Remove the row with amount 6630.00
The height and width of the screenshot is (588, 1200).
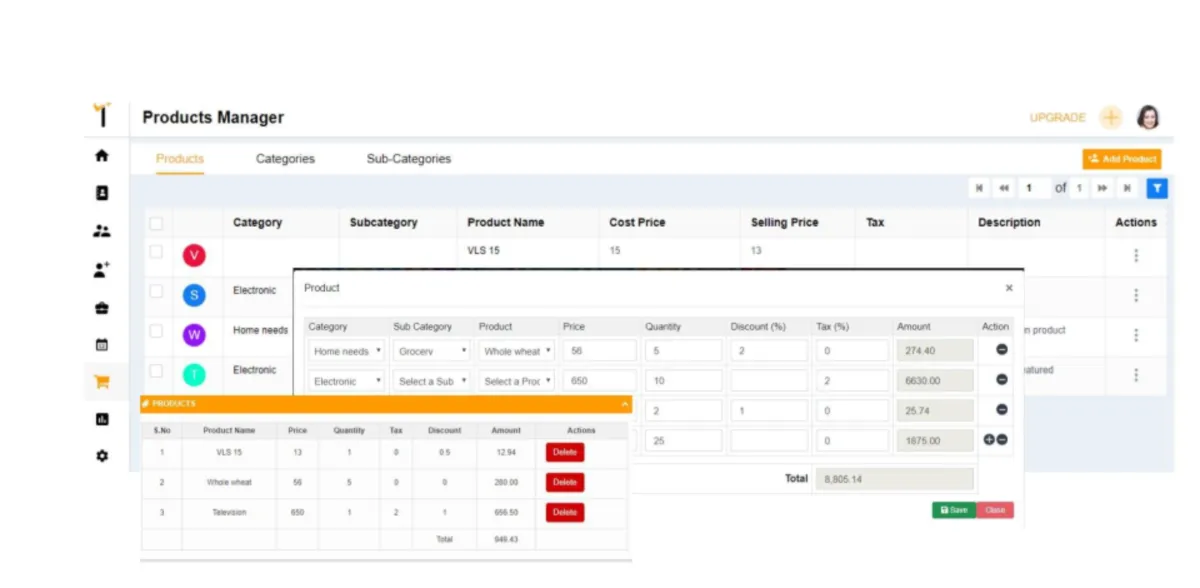[1002, 380]
